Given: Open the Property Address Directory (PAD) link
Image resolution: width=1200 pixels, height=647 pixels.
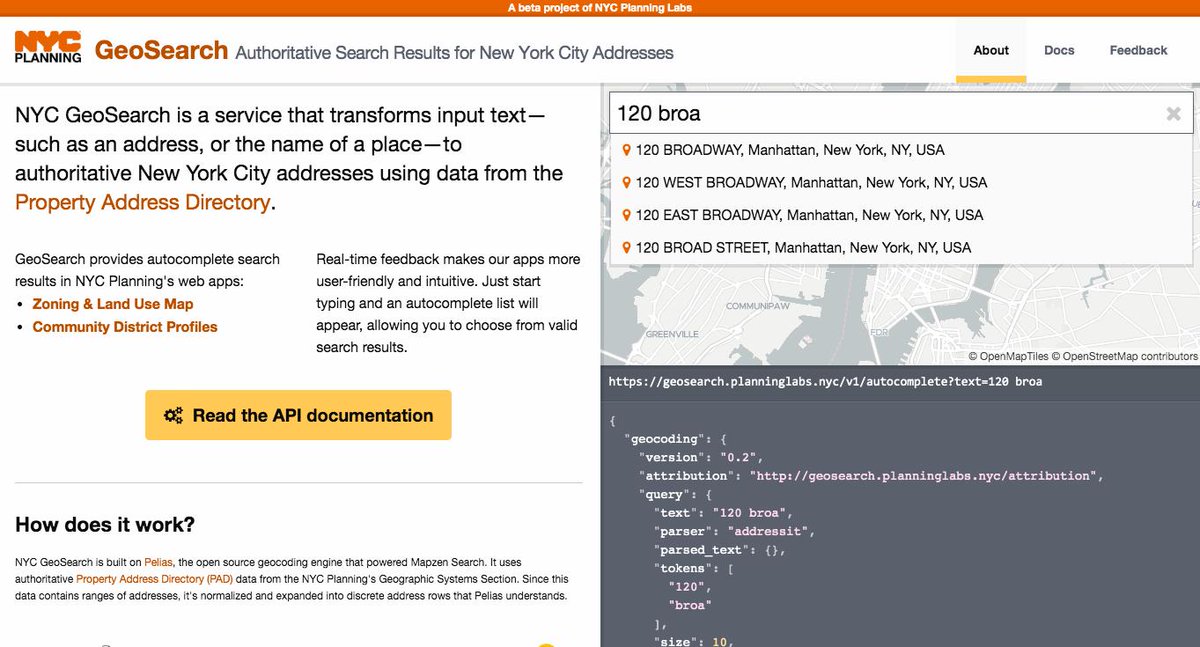Looking at the screenshot, I should pyautogui.click(x=155, y=579).
